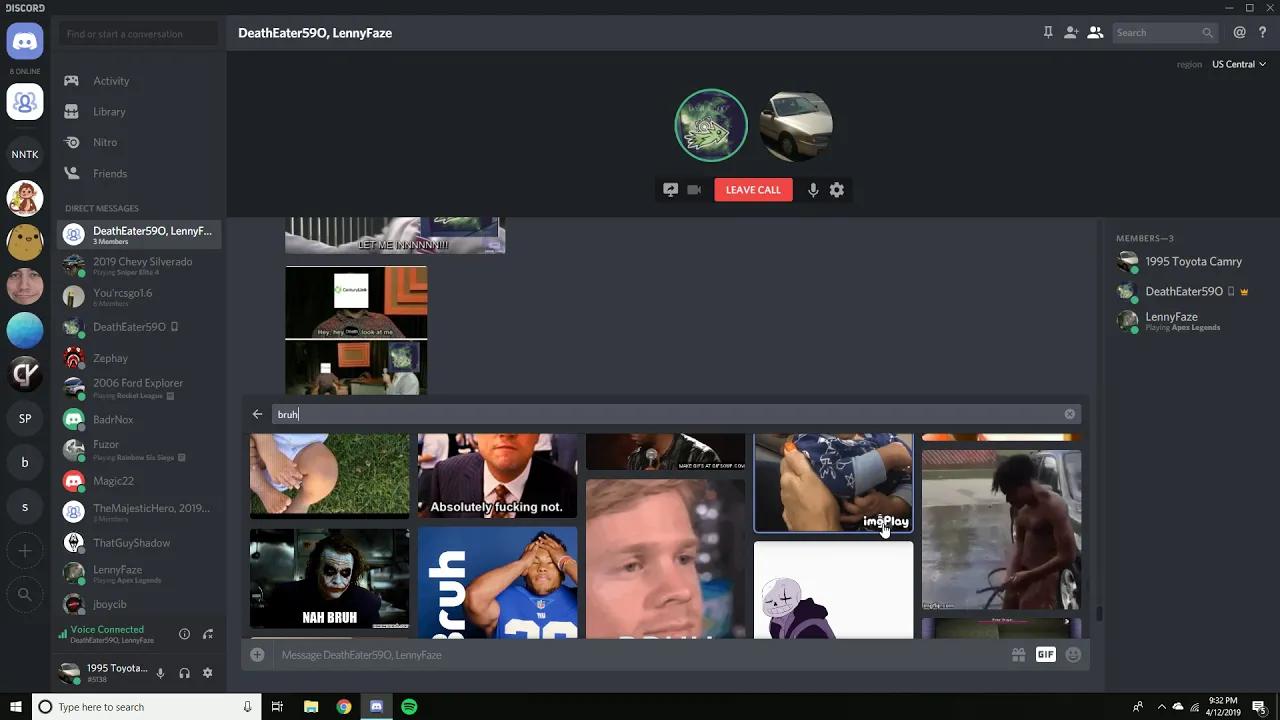Open help question mark icon
The height and width of the screenshot is (720, 1280).
coord(1262,33)
